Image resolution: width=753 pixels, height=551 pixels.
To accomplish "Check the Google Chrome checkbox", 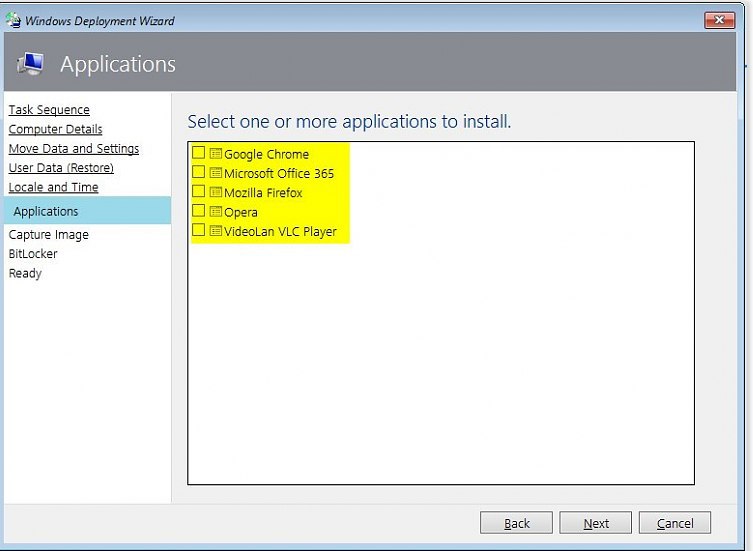I will pyautogui.click(x=198, y=153).
